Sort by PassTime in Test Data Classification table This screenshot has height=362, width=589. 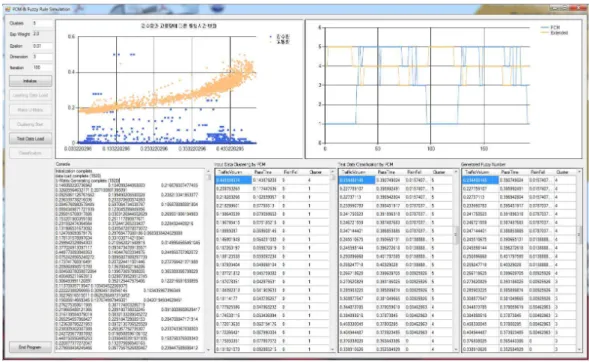390,172
